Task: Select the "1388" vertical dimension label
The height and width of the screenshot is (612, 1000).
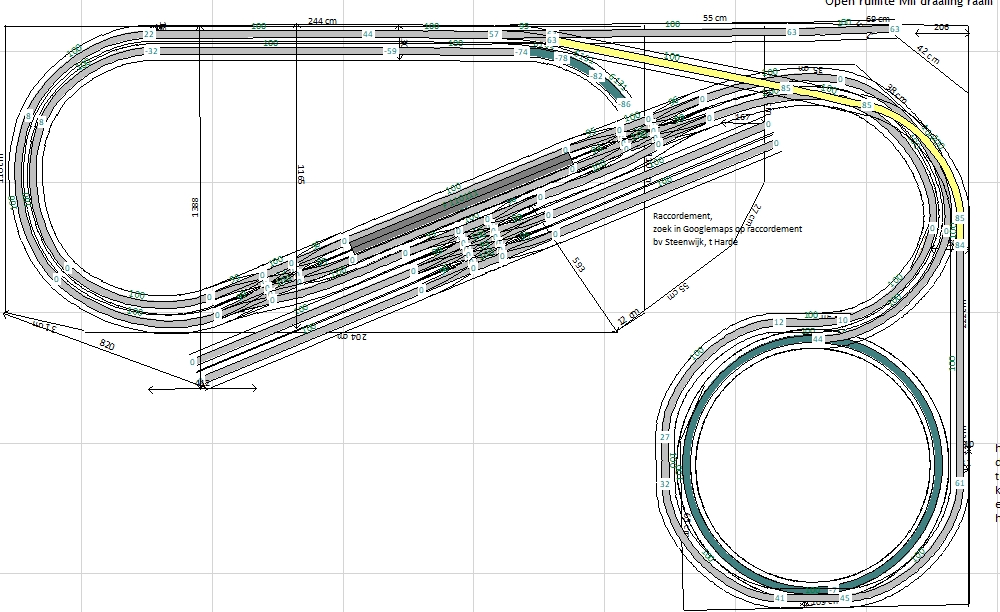Action: coord(195,207)
